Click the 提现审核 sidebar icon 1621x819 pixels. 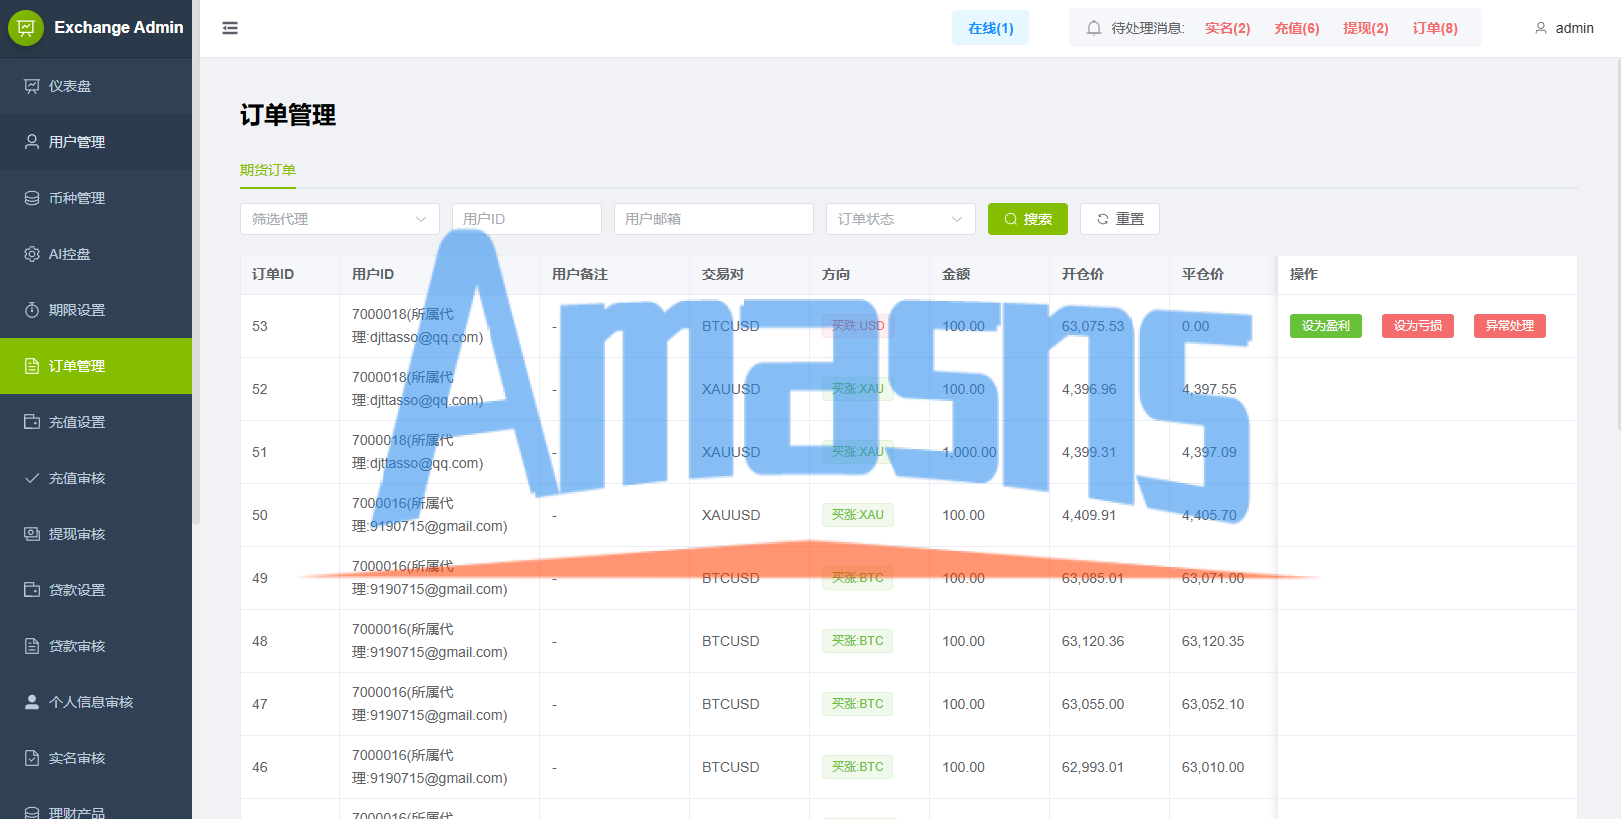point(32,534)
